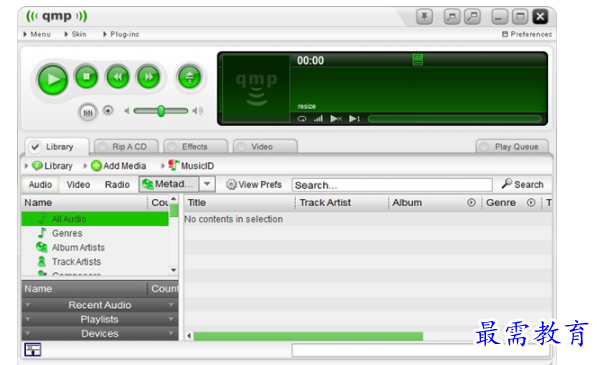Open the Plug-ins menu
This screenshot has width=597, height=365.
(x=121, y=34)
